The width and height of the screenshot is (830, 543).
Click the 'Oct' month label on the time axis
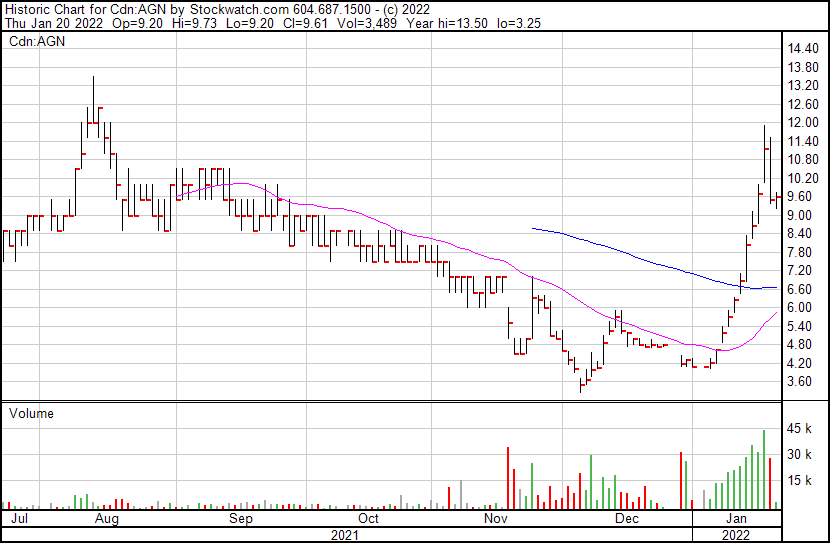368,518
